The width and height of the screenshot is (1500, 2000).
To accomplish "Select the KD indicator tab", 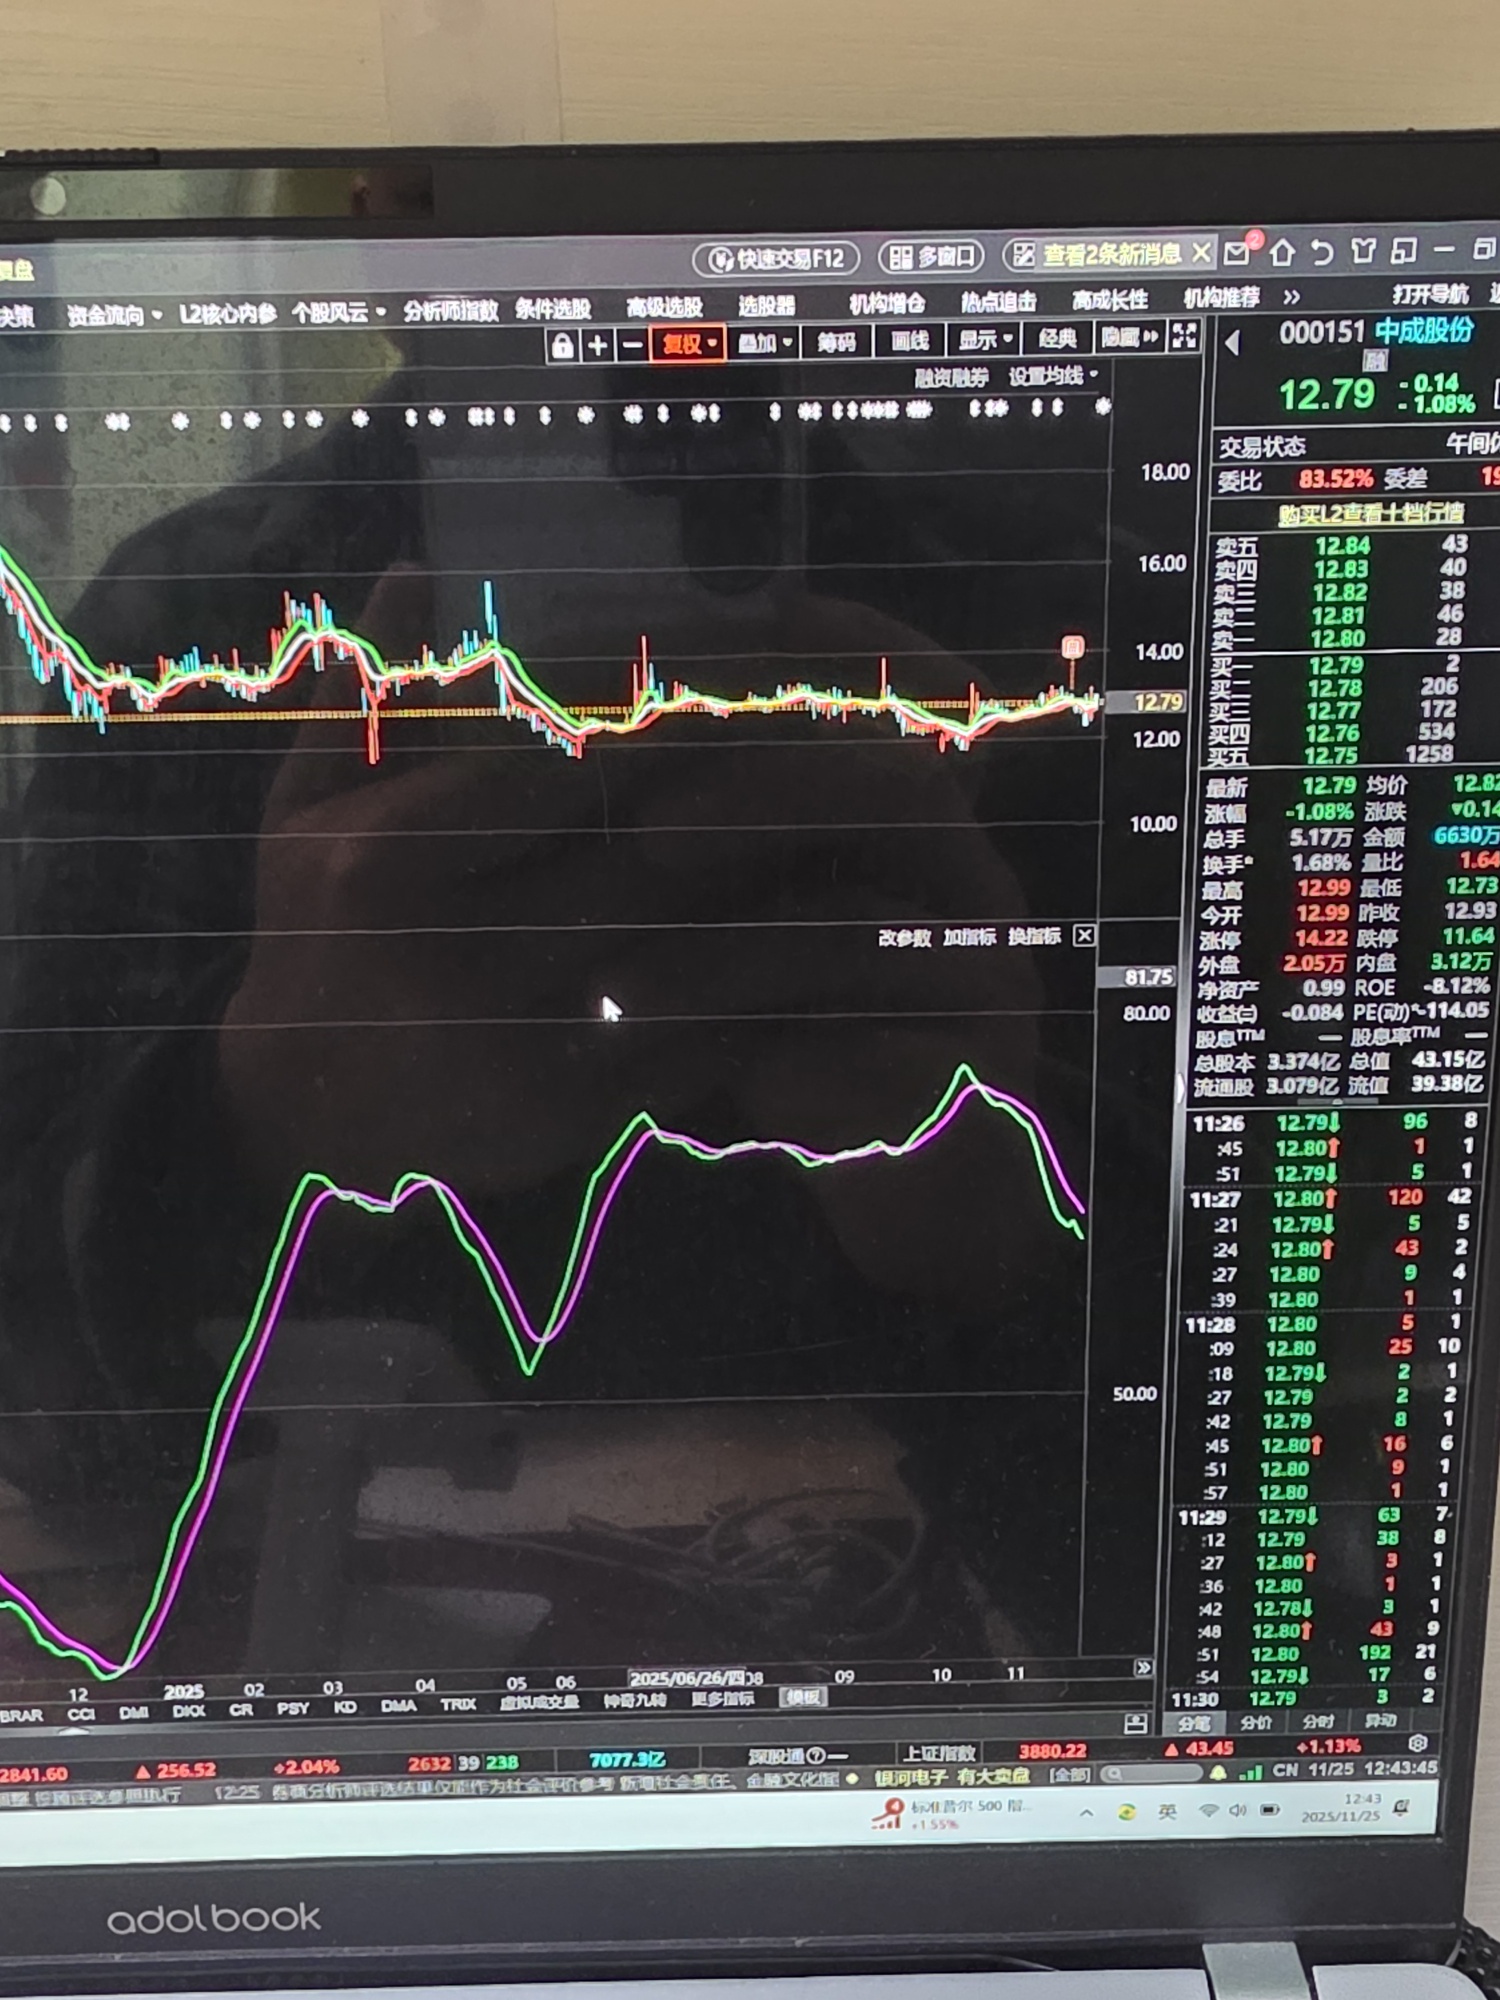I will [345, 1706].
